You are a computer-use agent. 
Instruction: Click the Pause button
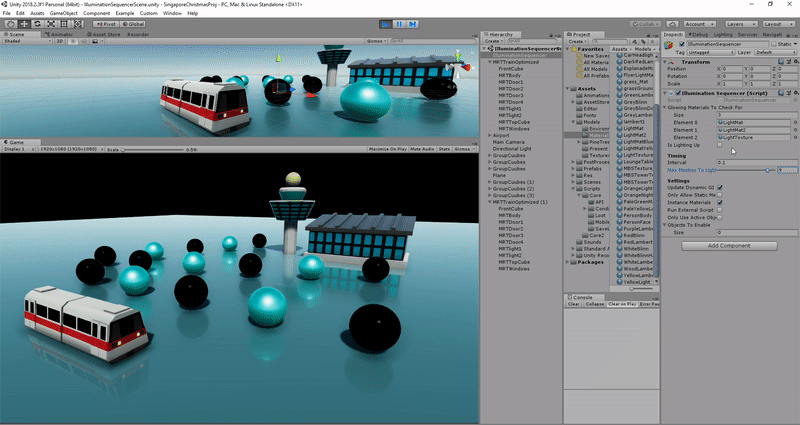point(399,24)
